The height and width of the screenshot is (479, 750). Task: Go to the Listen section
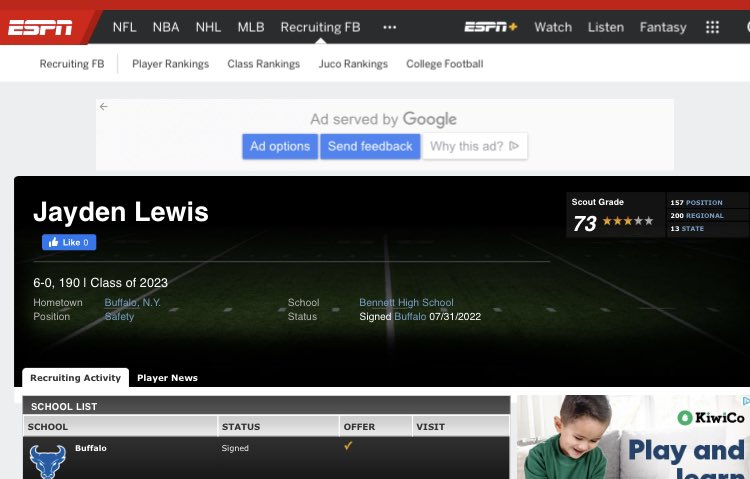(606, 27)
